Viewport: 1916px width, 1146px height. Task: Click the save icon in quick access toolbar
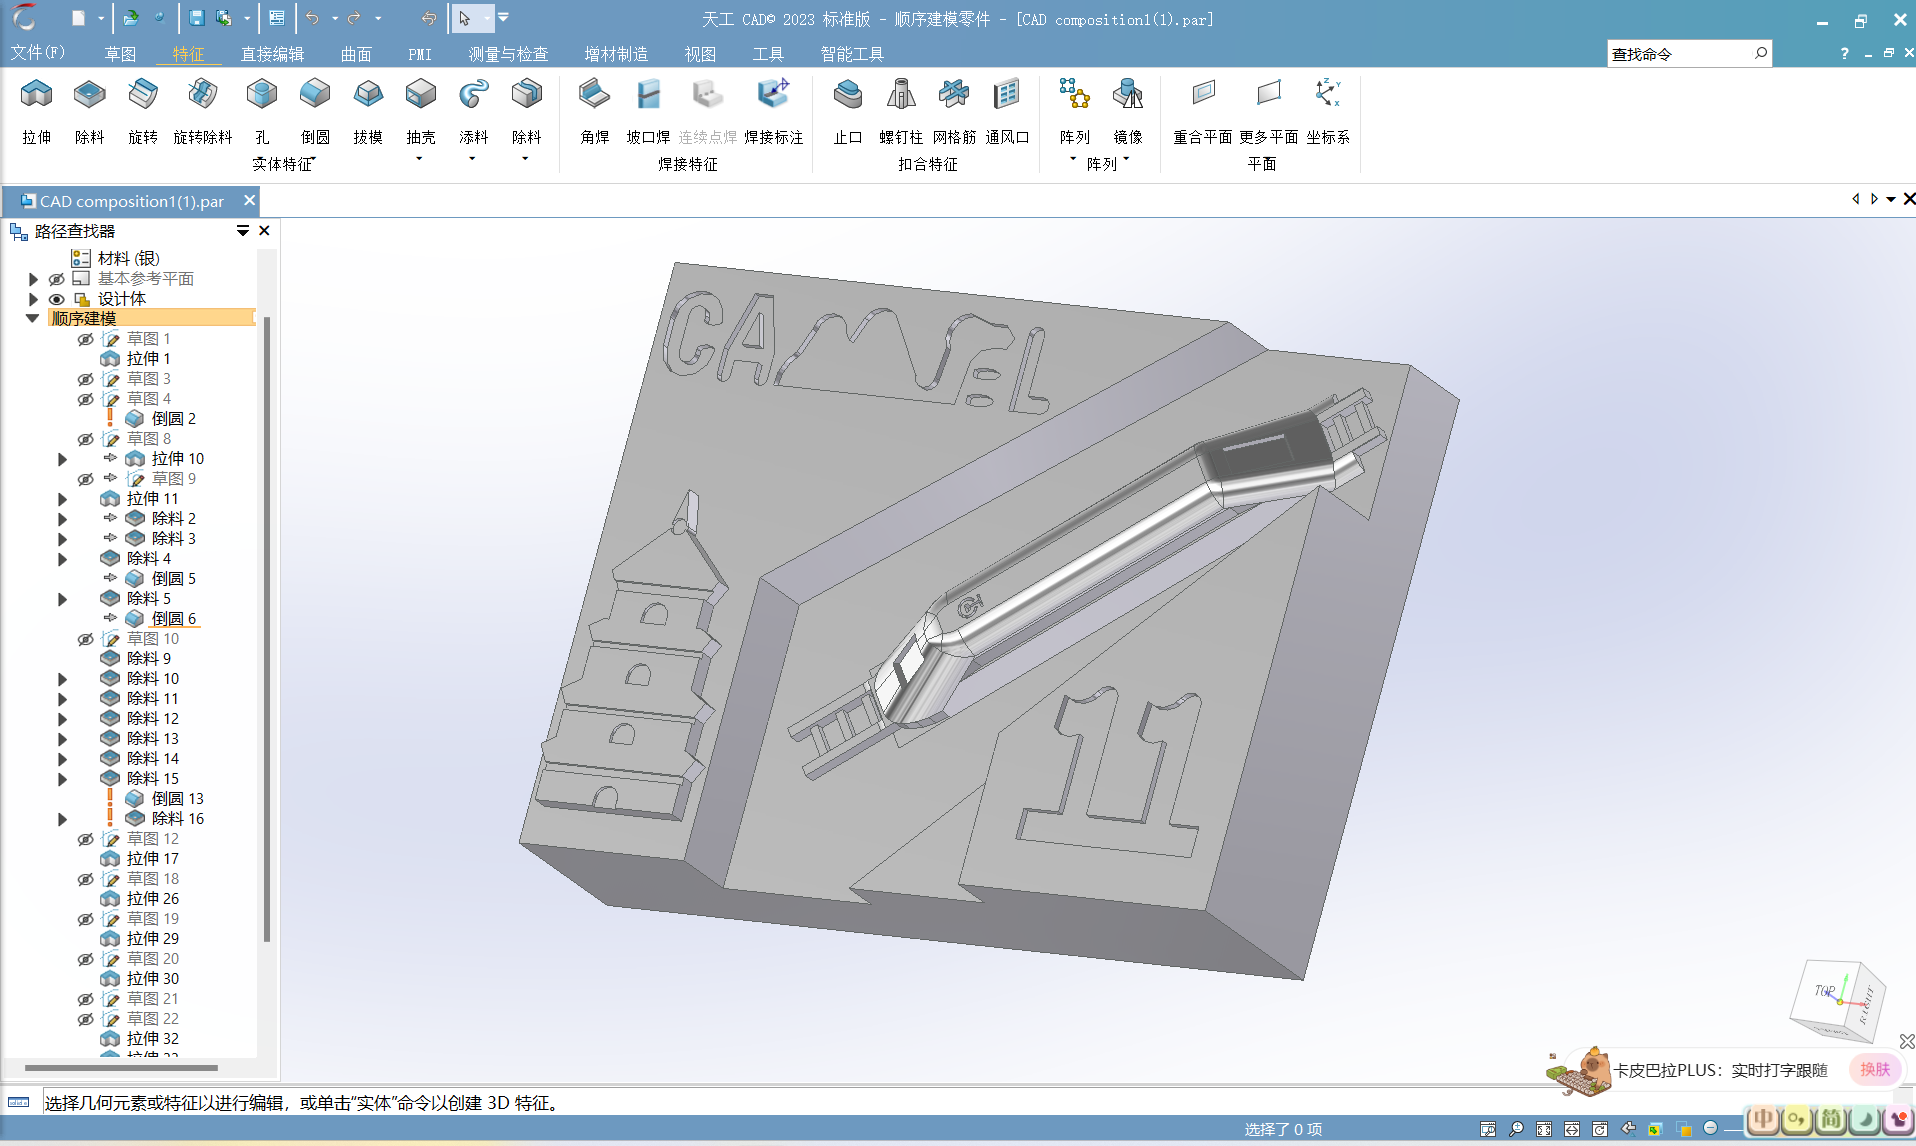tap(197, 18)
